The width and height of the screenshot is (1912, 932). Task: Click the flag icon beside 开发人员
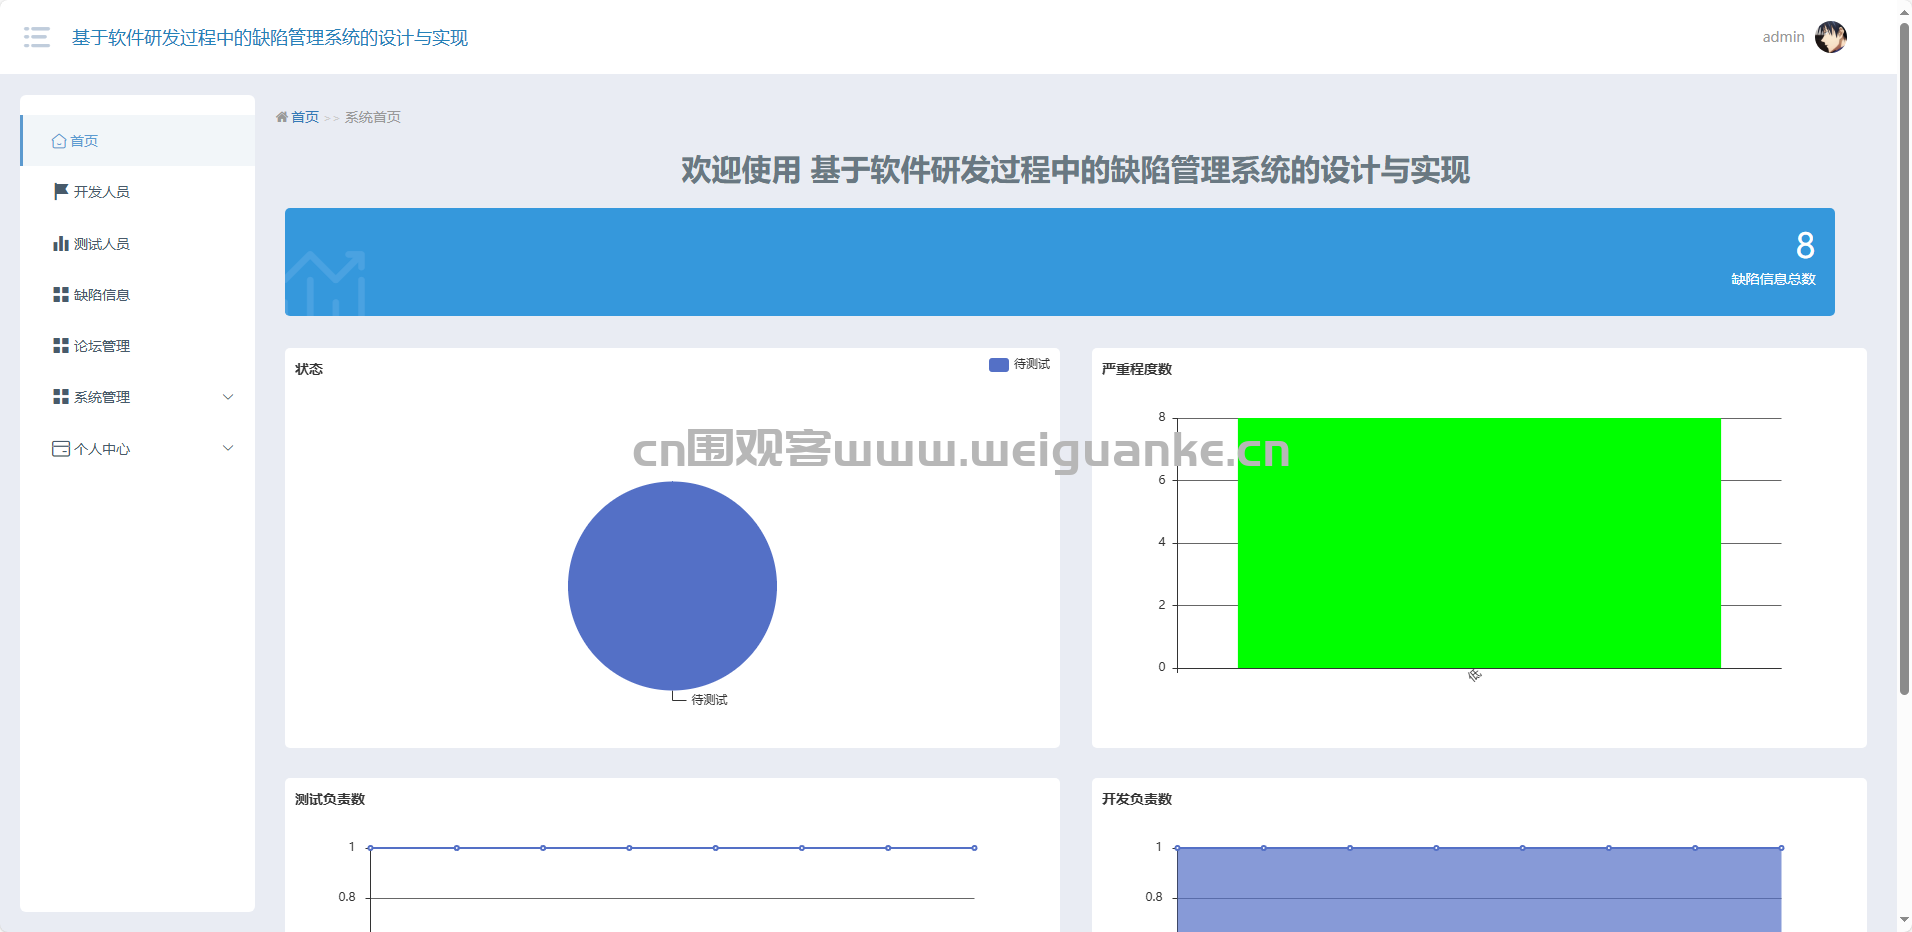(x=61, y=191)
